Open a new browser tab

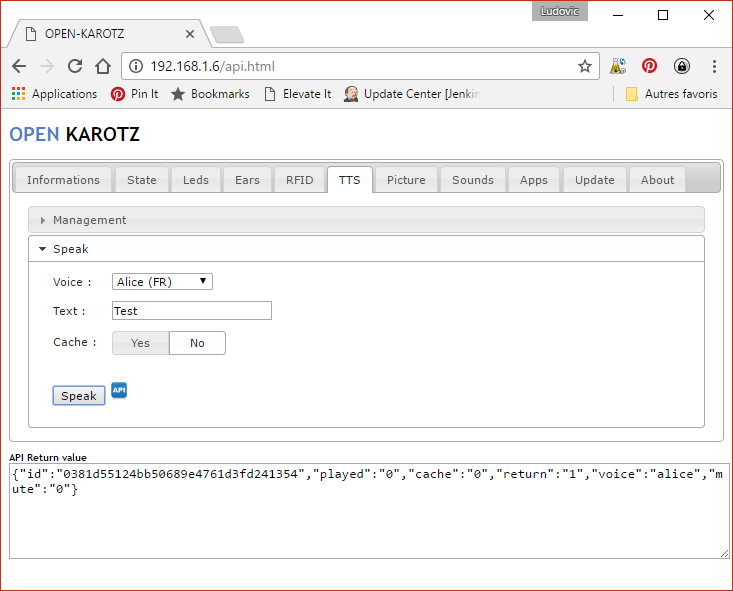coord(227,35)
